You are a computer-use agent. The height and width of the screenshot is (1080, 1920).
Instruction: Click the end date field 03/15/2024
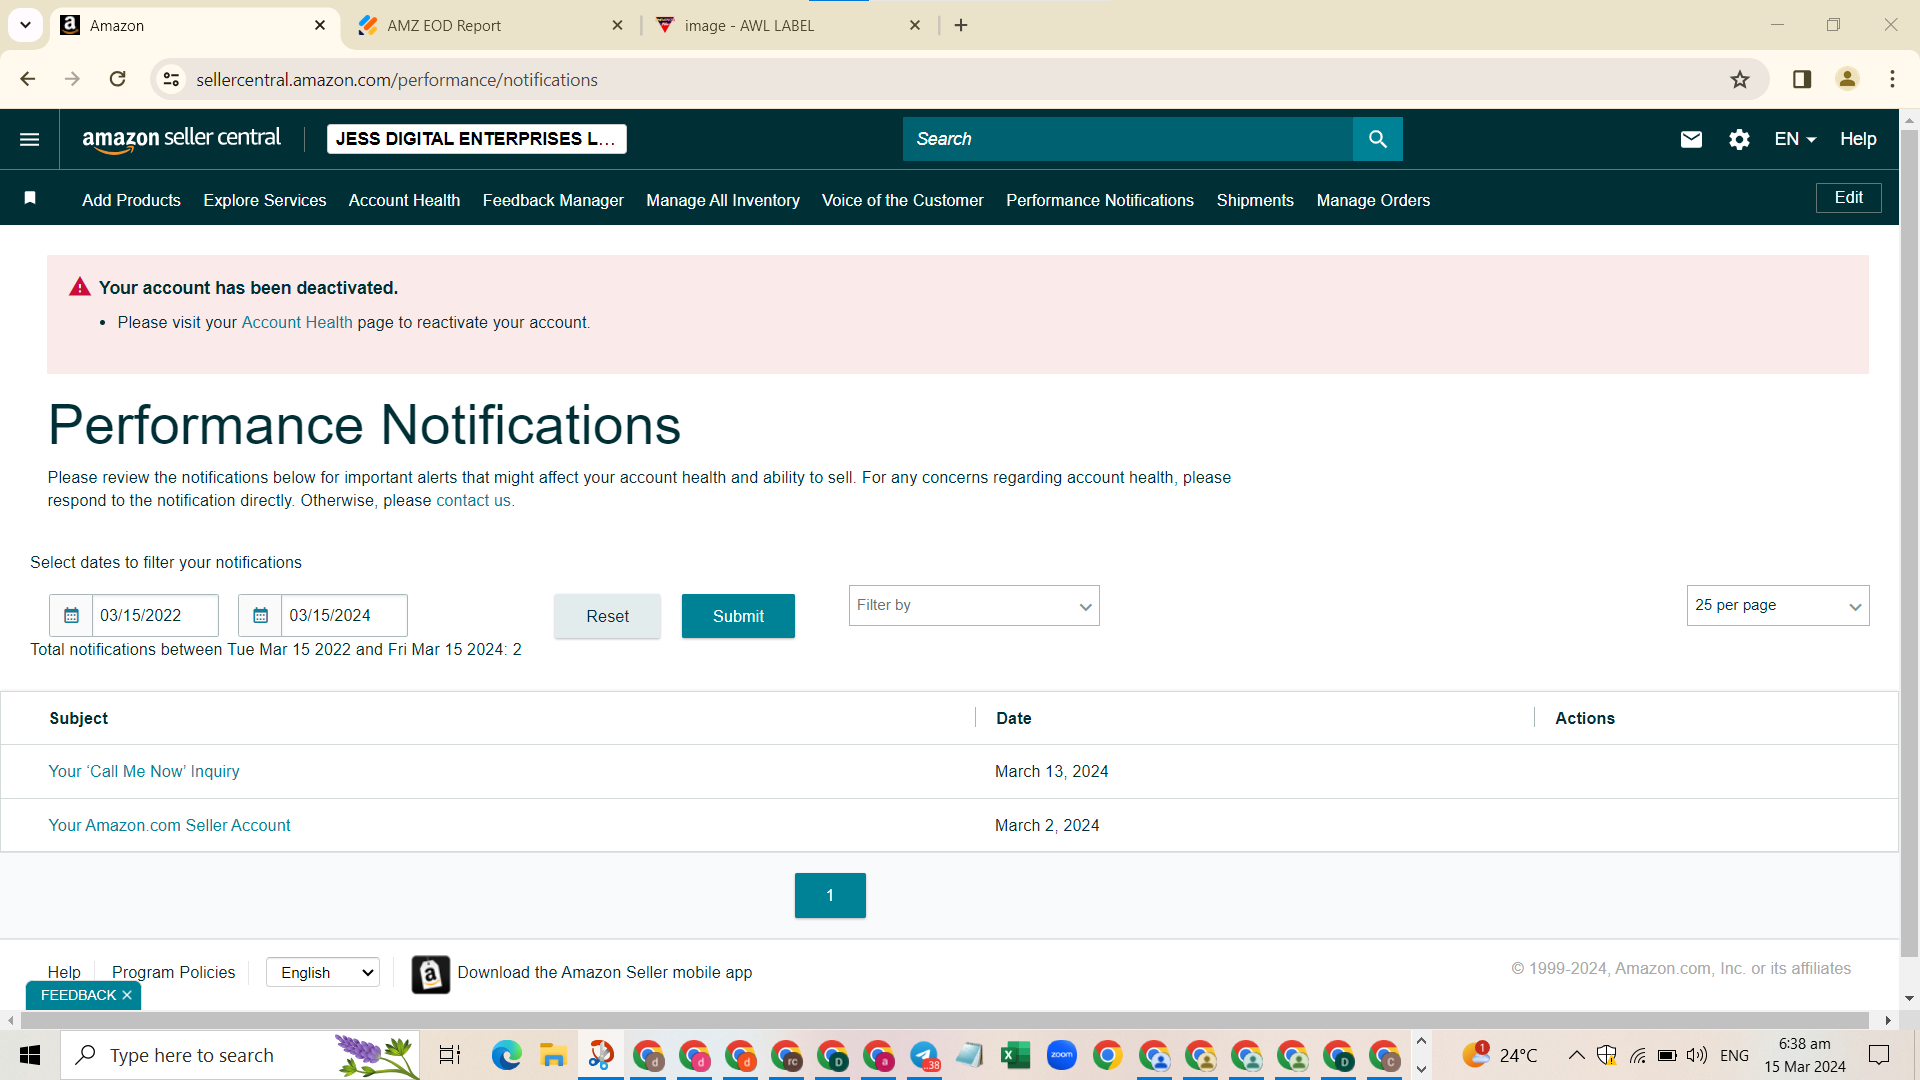tap(344, 615)
